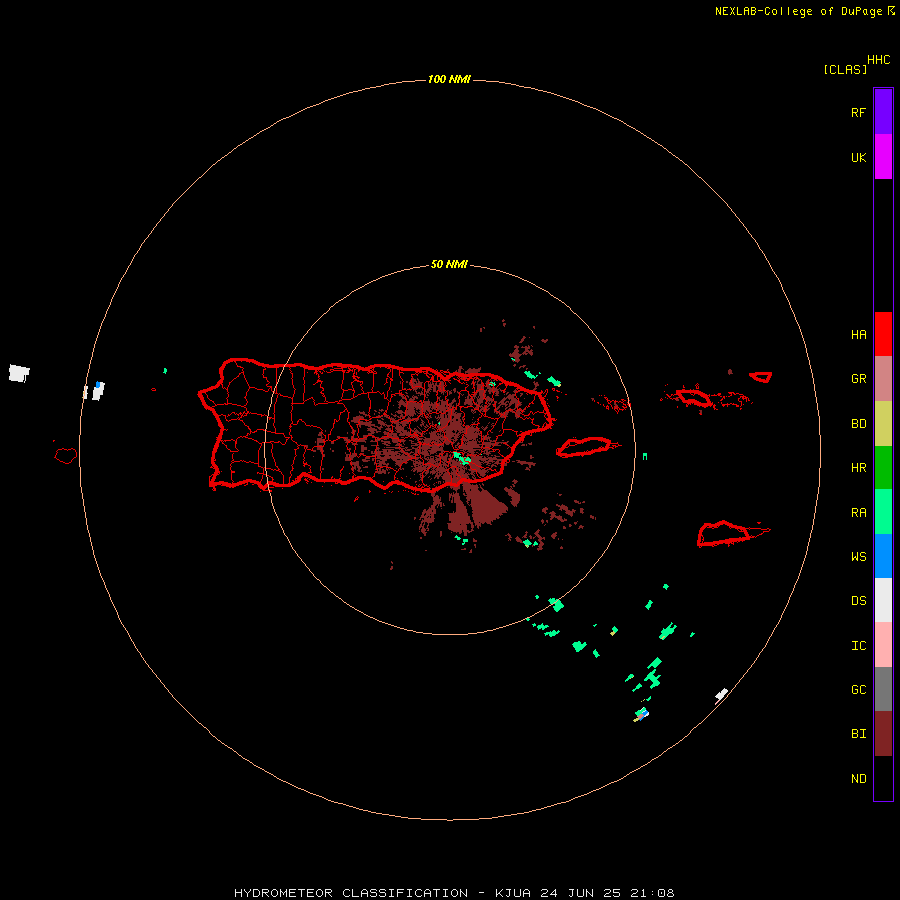Click the white dry-snow echo at the far left edge
900x900 pixels.
(19, 373)
